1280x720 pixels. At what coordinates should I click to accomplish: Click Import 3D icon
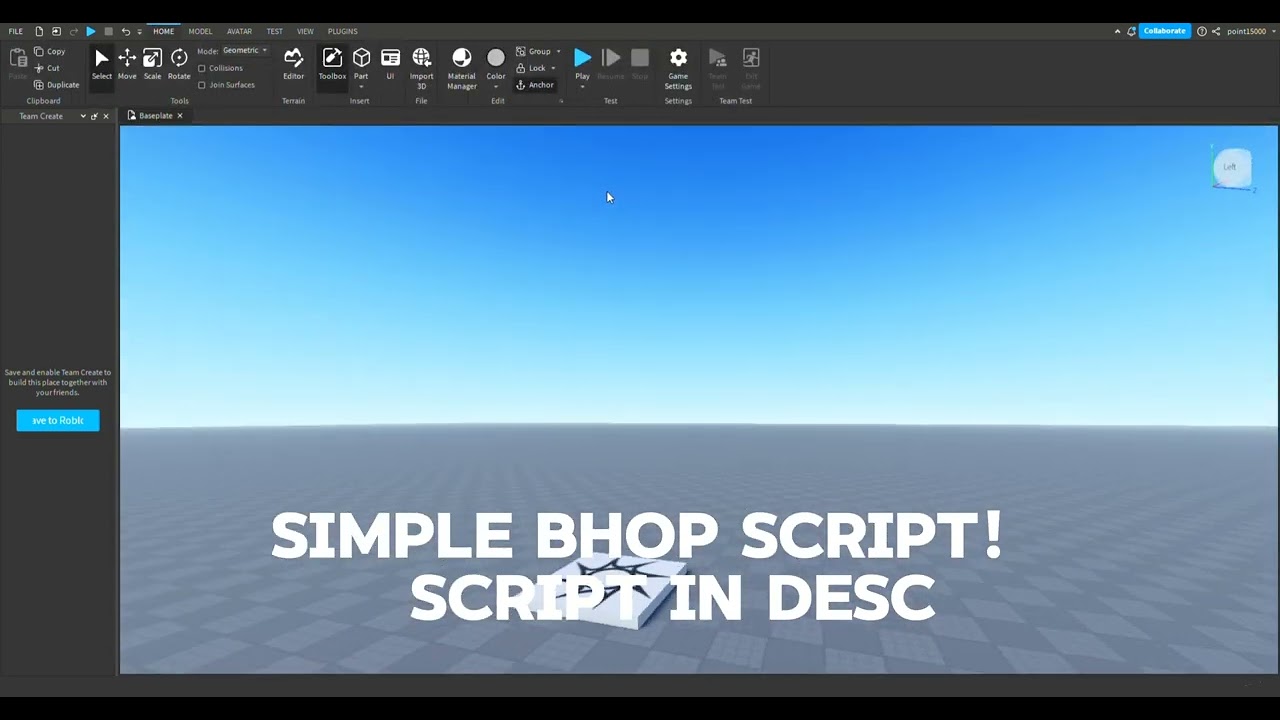(421, 68)
